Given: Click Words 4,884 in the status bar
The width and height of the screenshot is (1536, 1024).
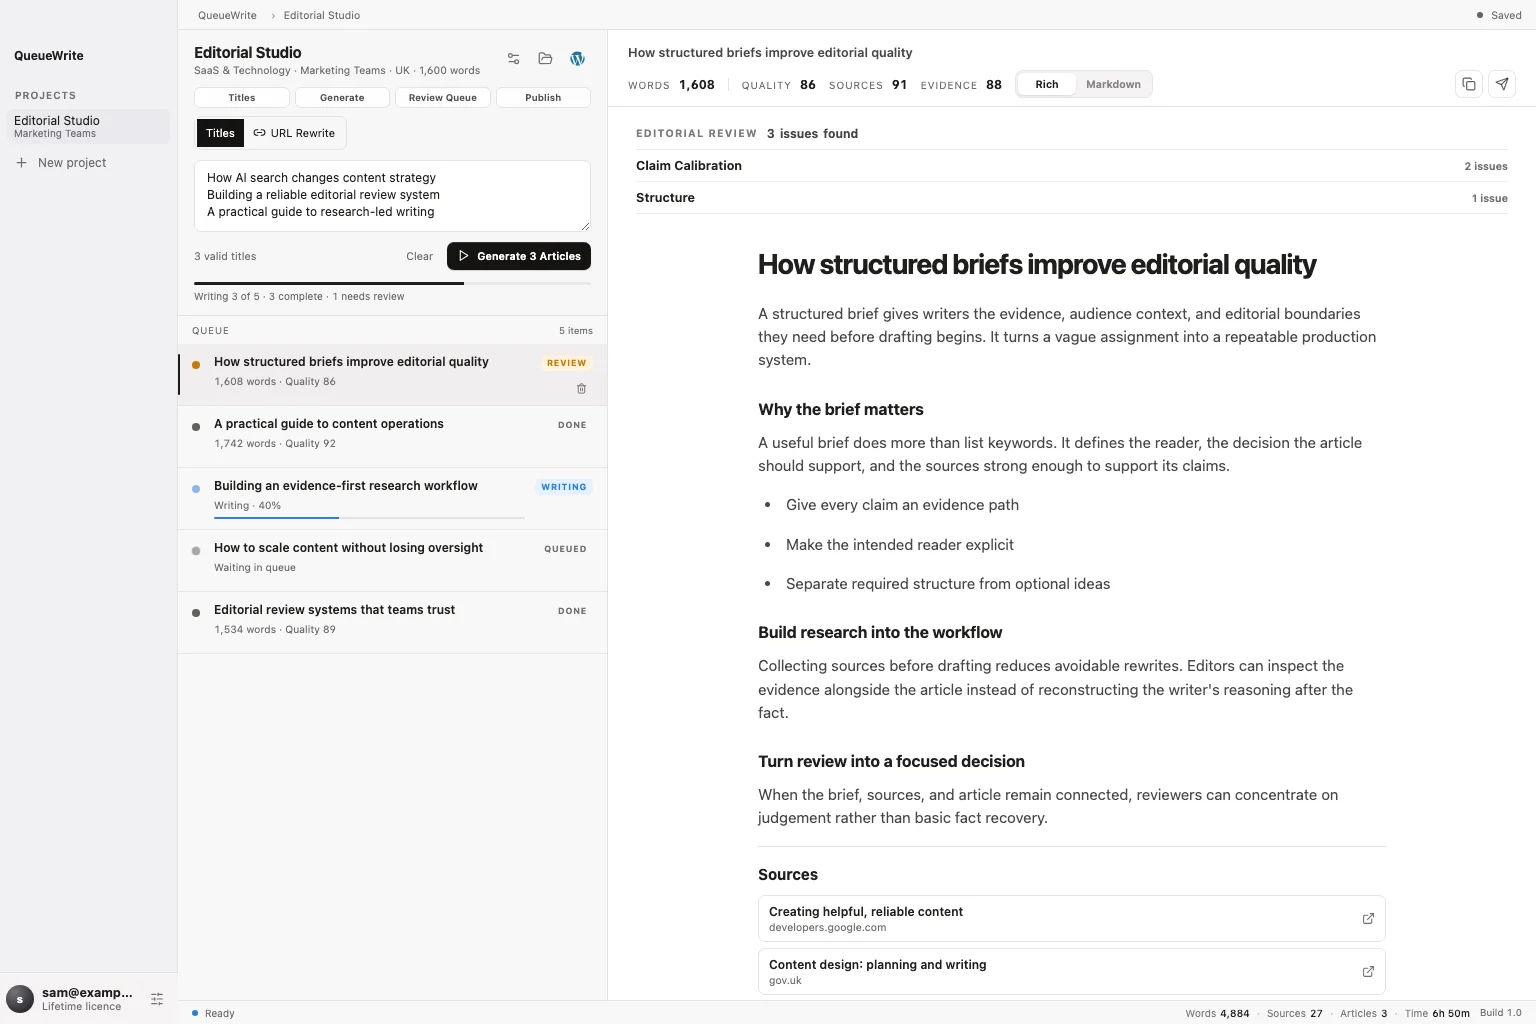Looking at the screenshot, I should point(1217,1013).
